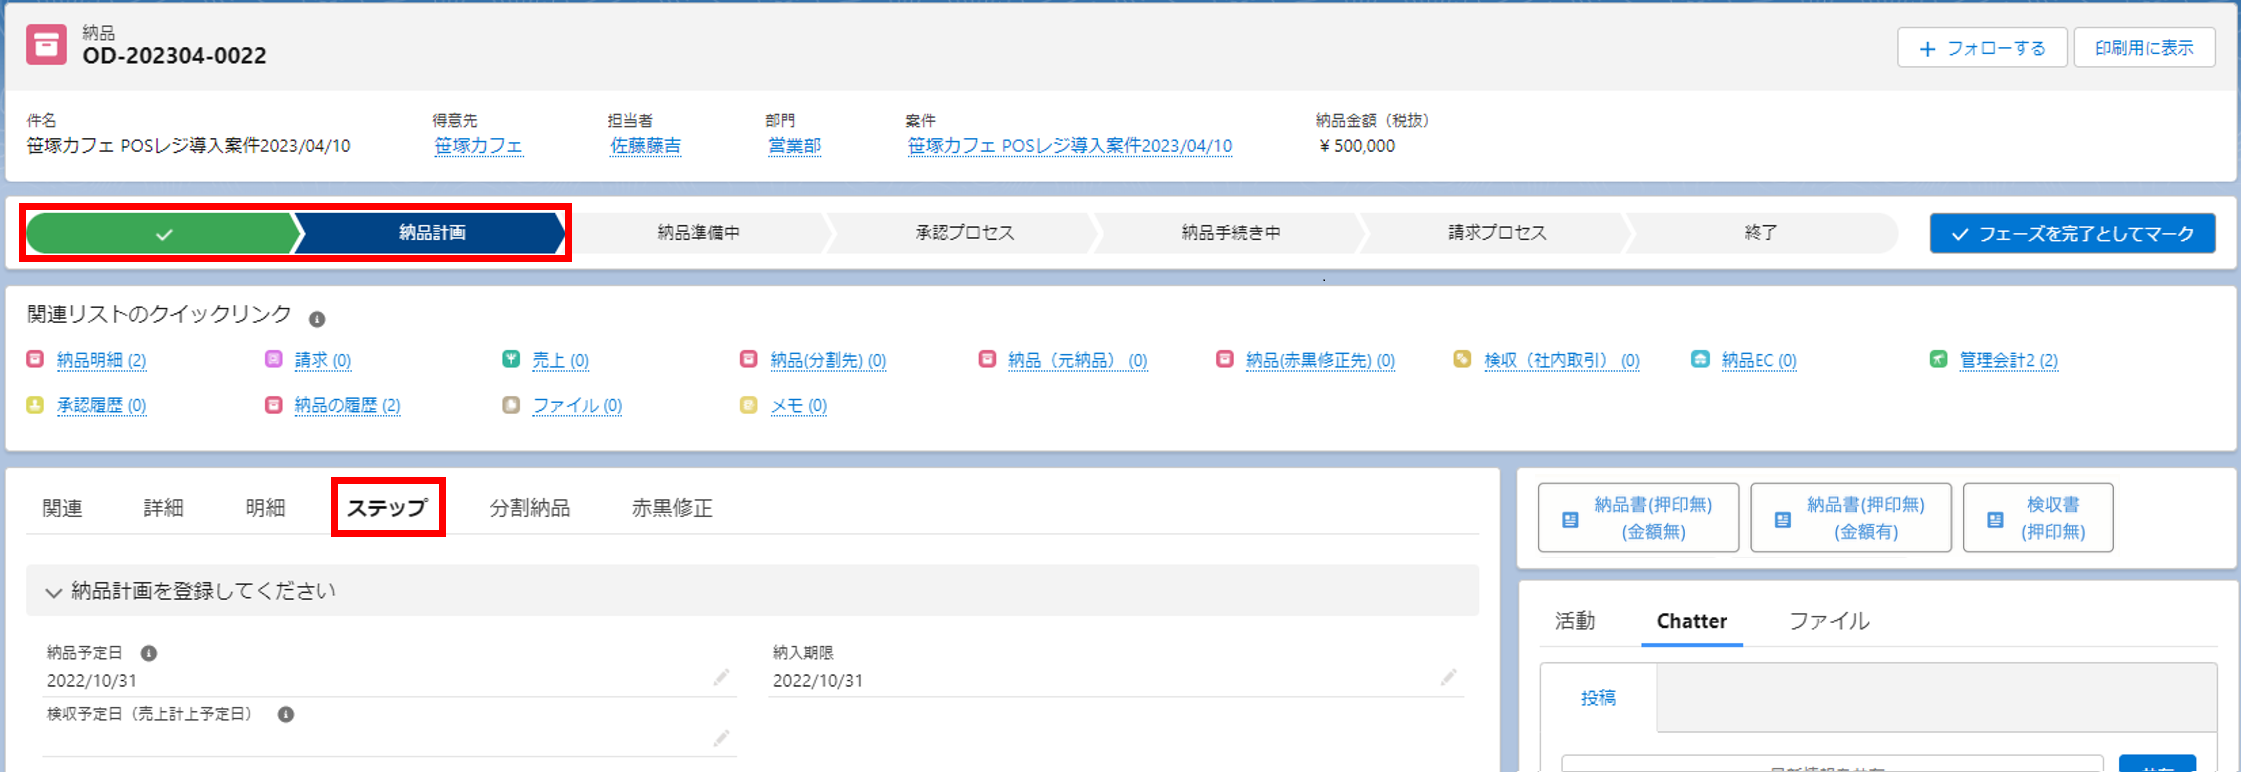The image size is (2241, 772).
Task: Click the 納品明細 quick link icon
Action: [x=35, y=359]
